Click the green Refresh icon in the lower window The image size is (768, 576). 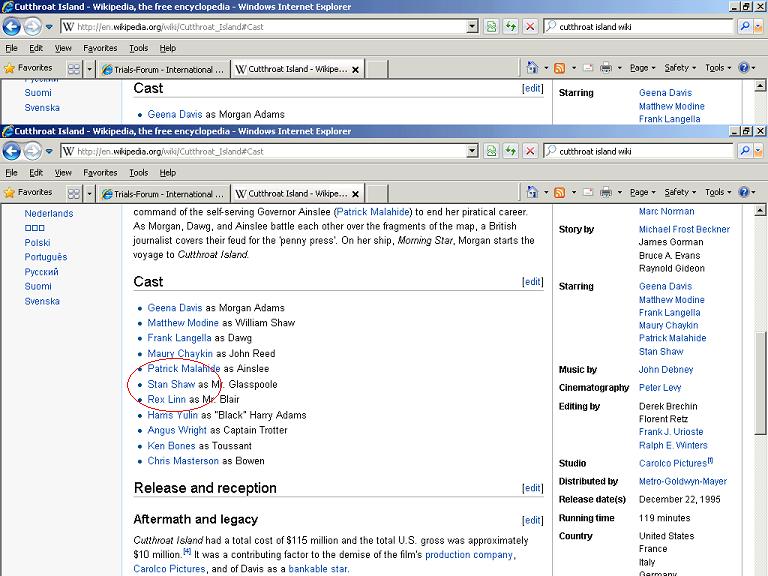(x=510, y=151)
